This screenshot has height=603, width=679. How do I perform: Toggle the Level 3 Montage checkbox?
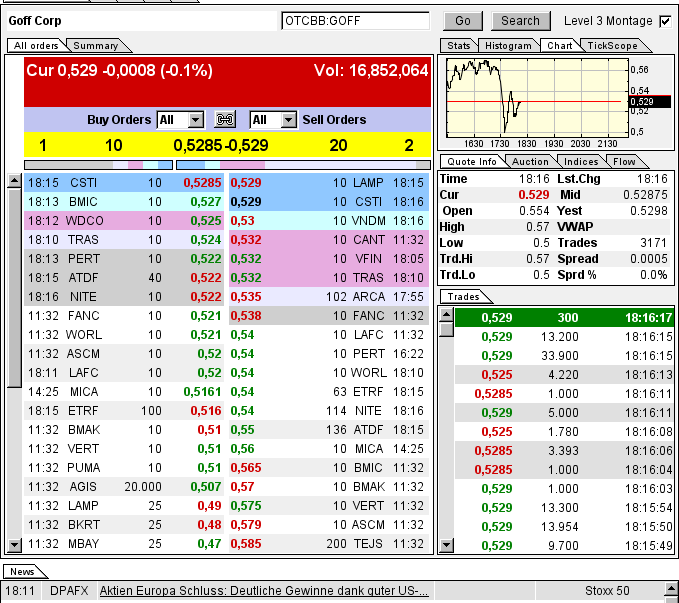(665, 21)
